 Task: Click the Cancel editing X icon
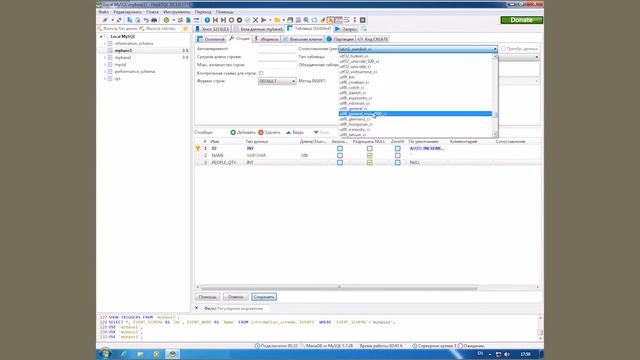[x=256, y=20]
